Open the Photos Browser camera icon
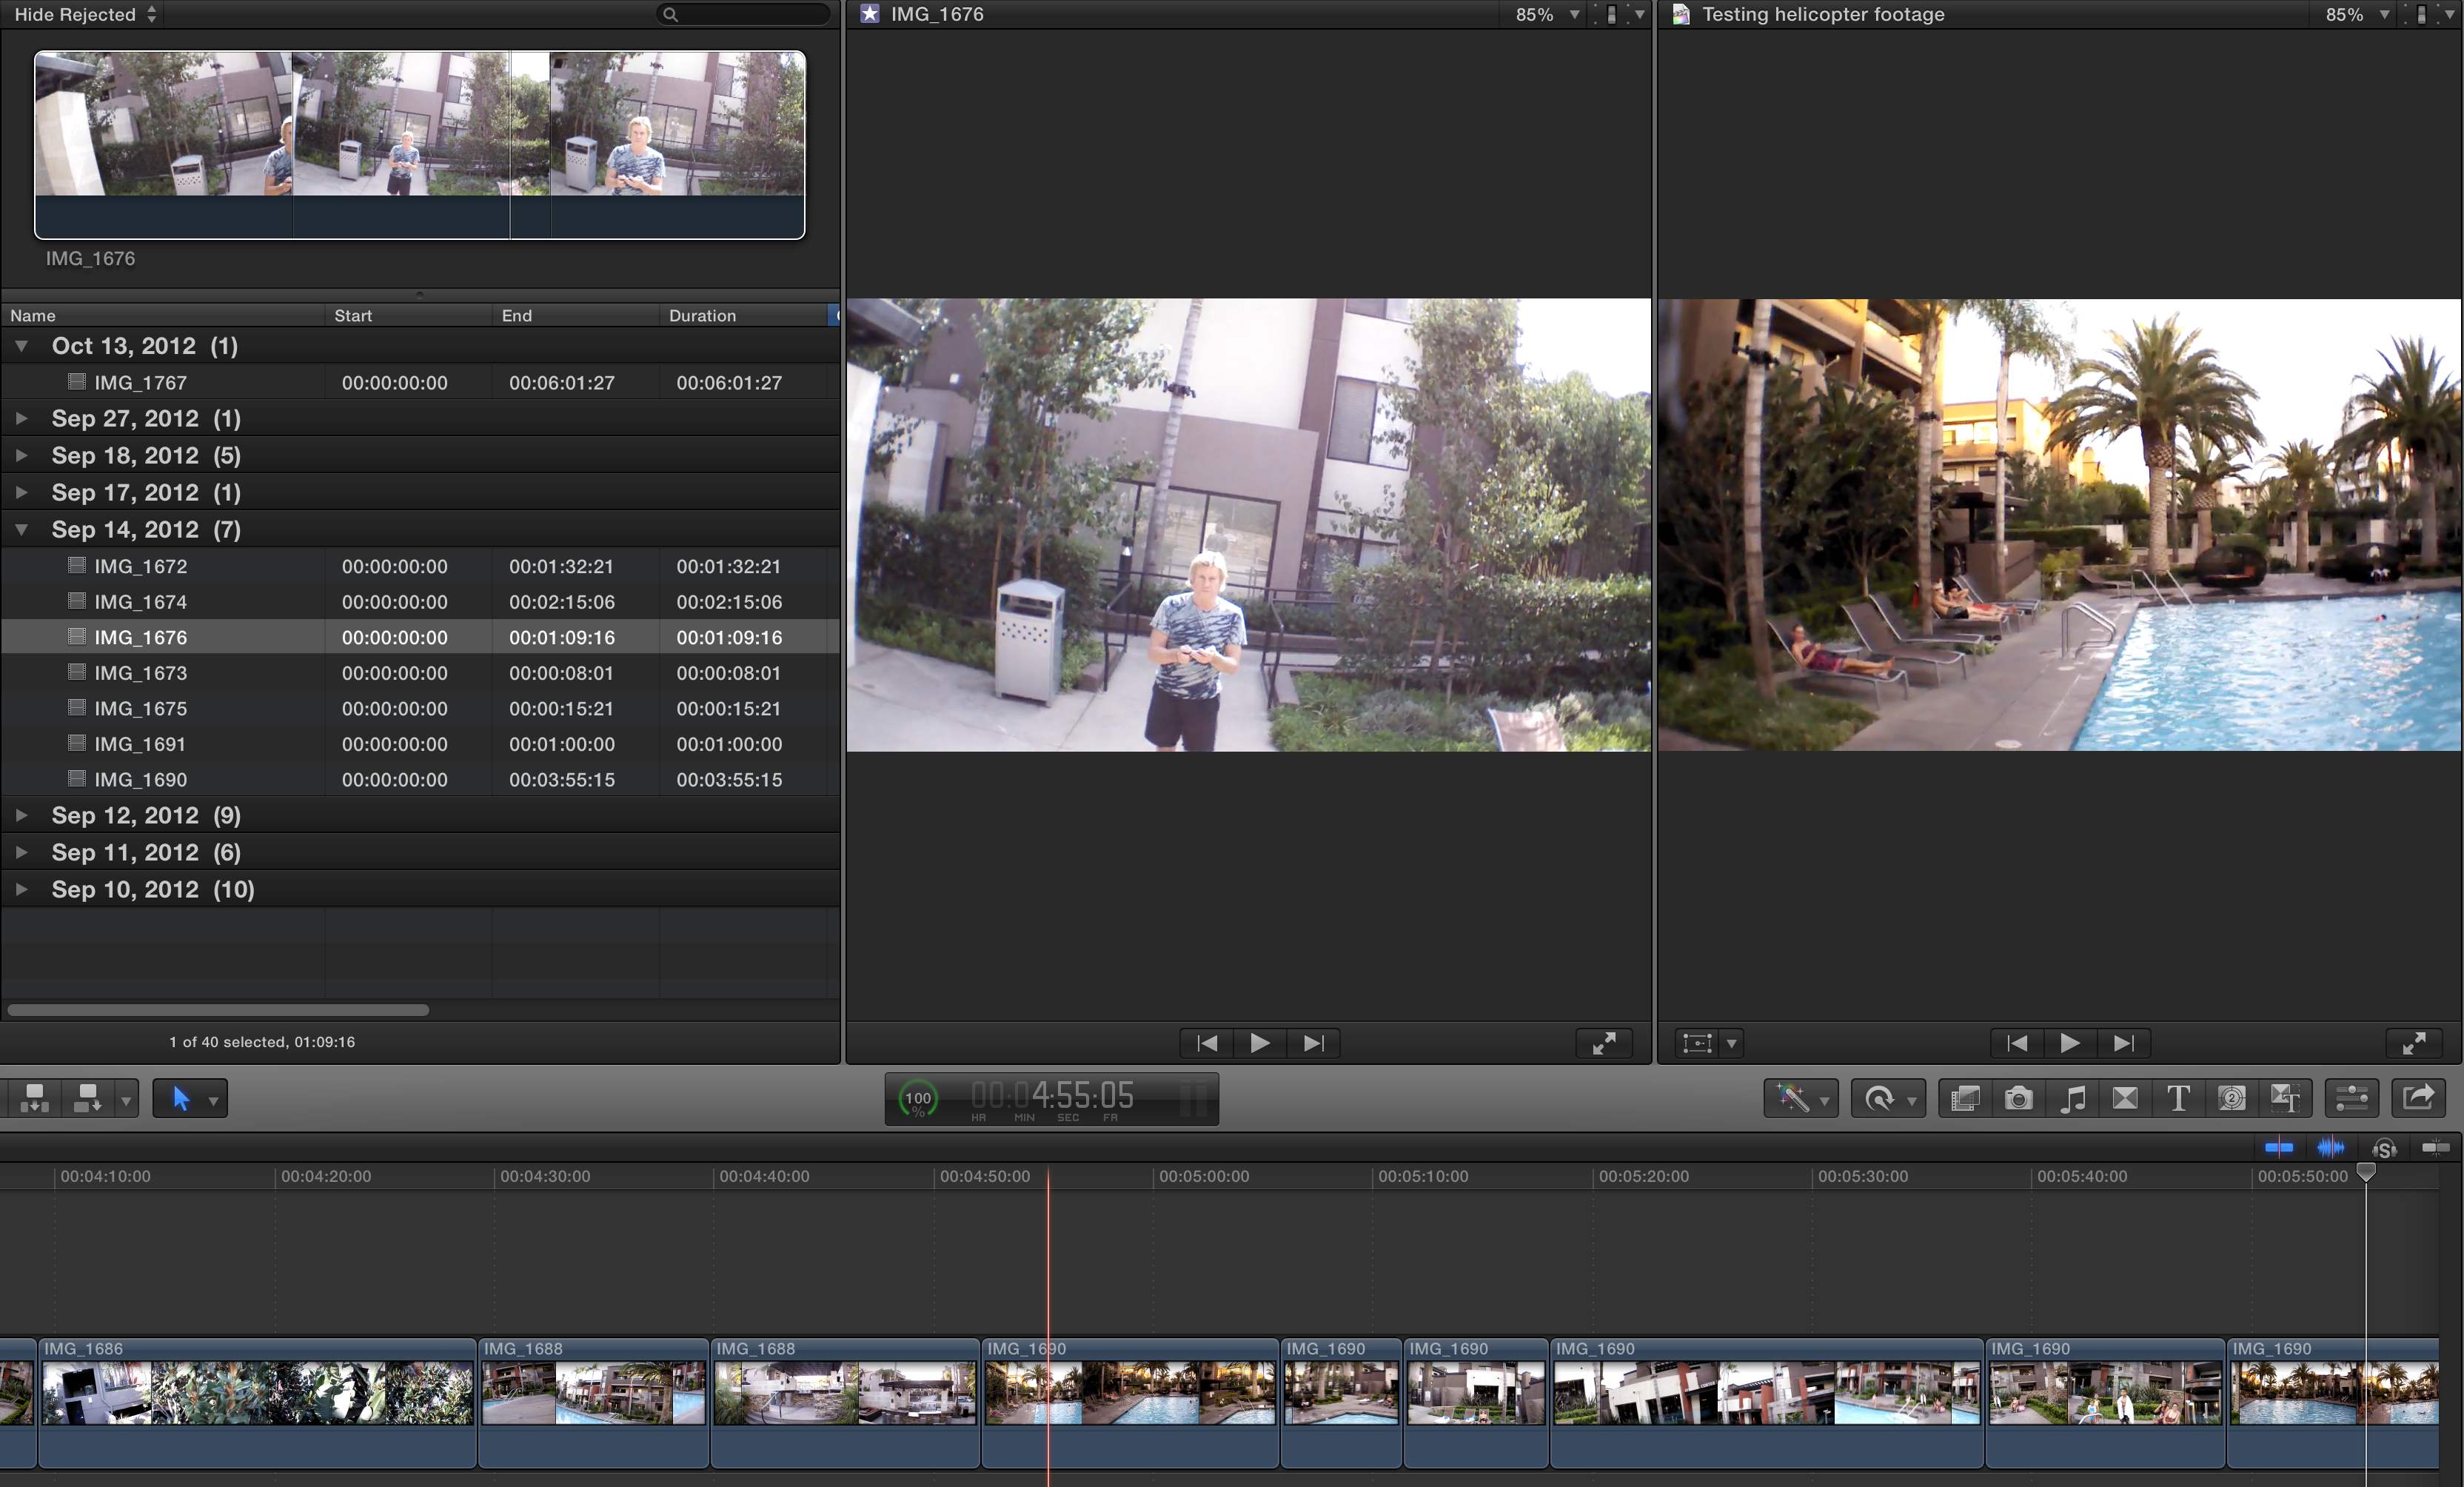Image resolution: width=2464 pixels, height=1487 pixels. (x=2020, y=1098)
